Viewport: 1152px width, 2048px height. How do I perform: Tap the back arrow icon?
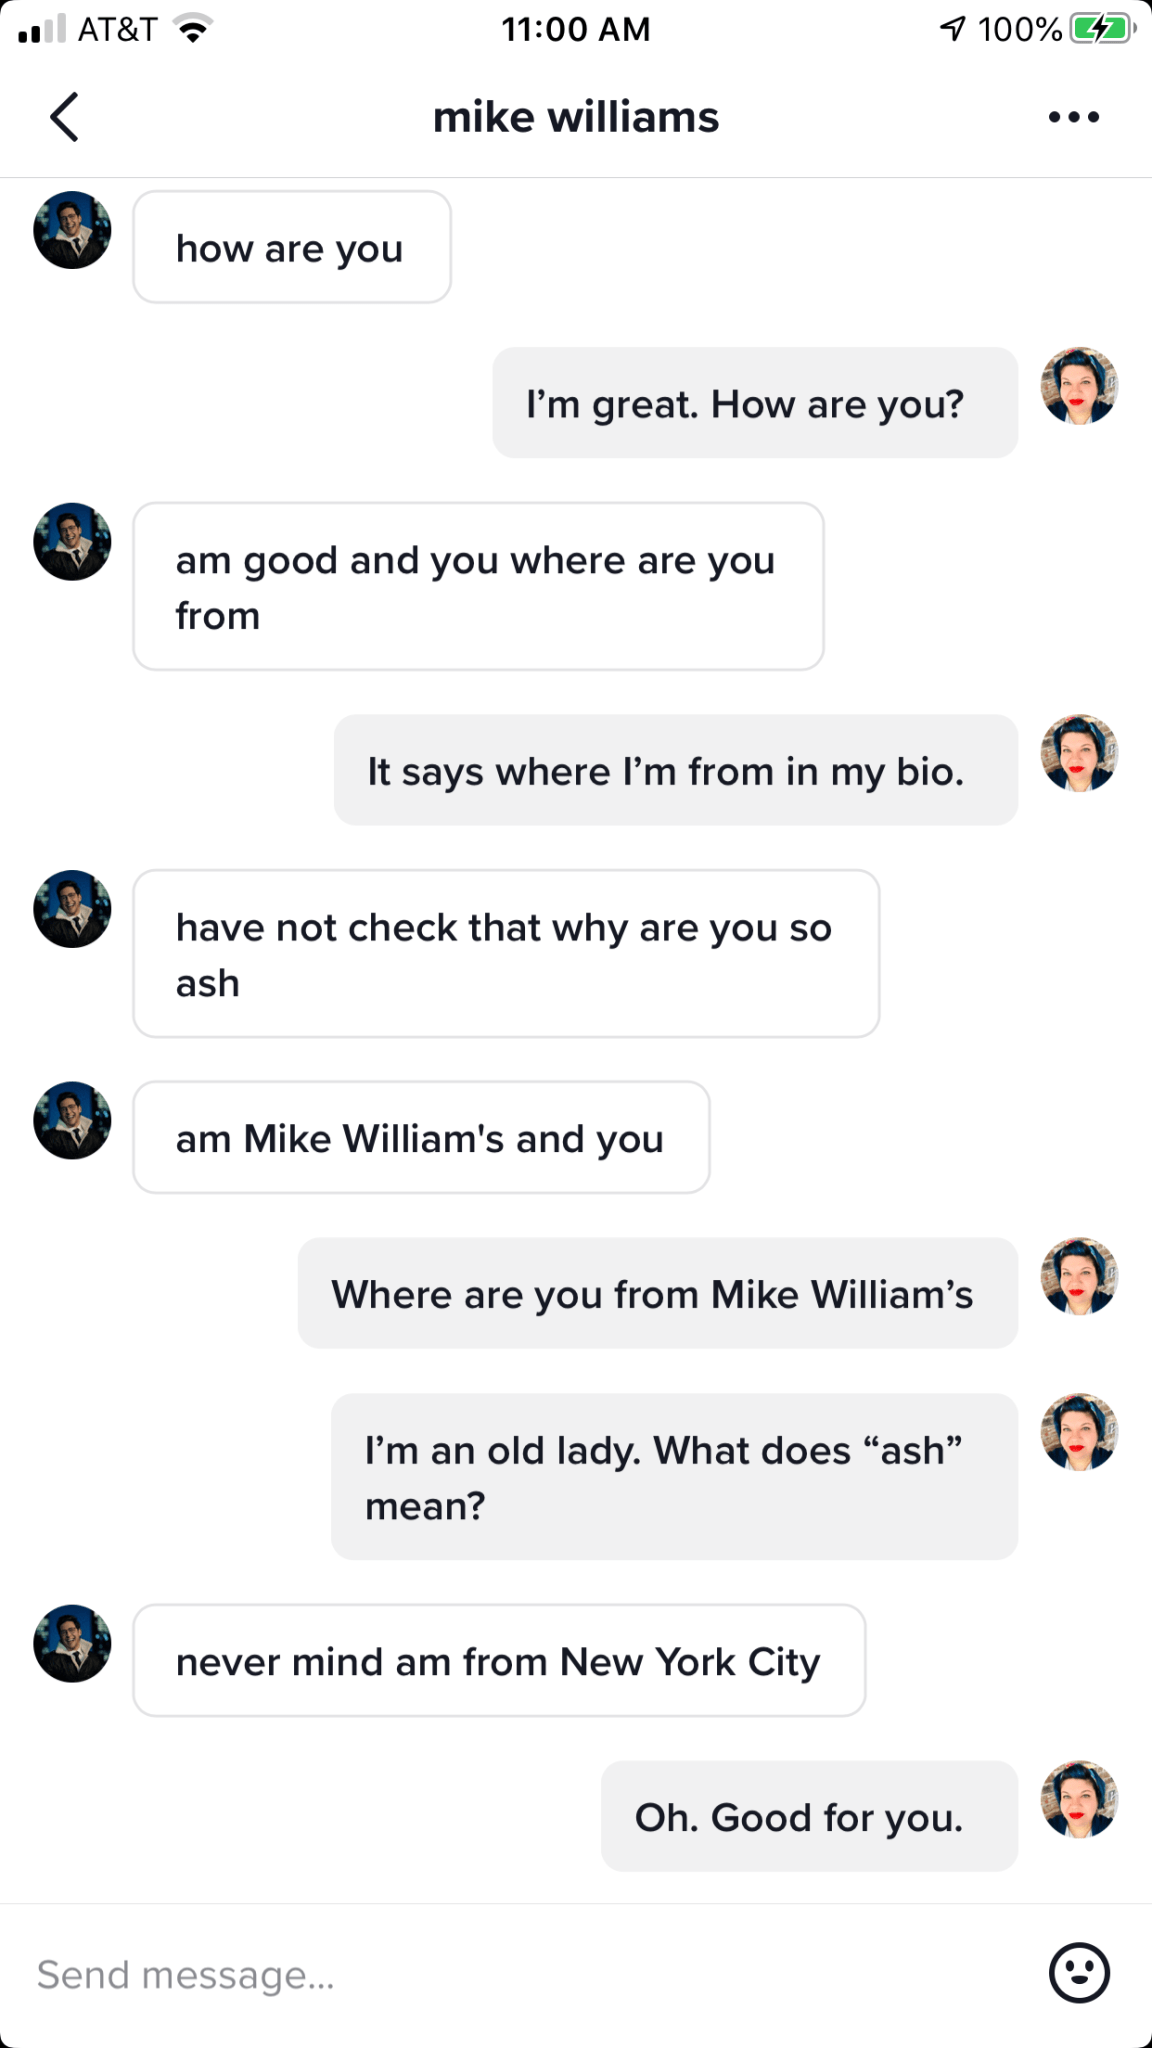tap(64, 117)
